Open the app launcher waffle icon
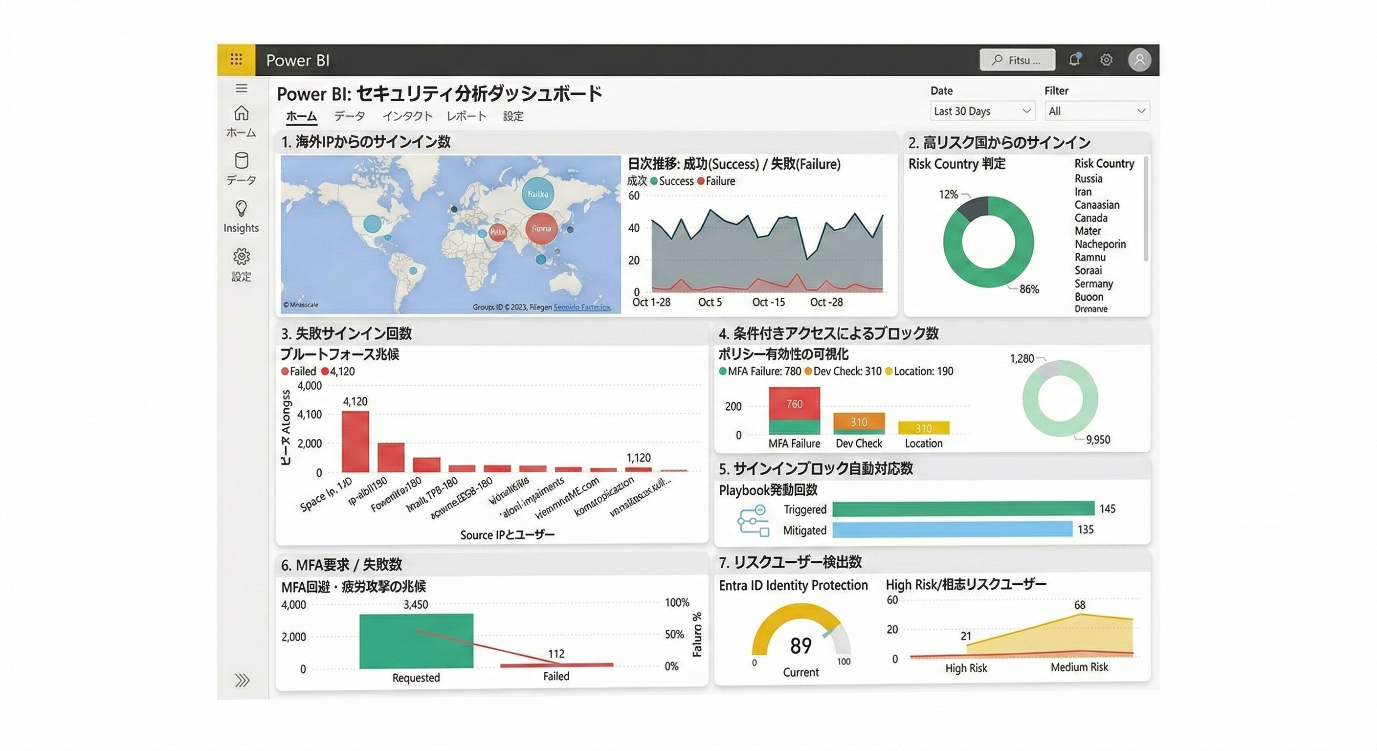The image size is (1377, 751). 236,60
